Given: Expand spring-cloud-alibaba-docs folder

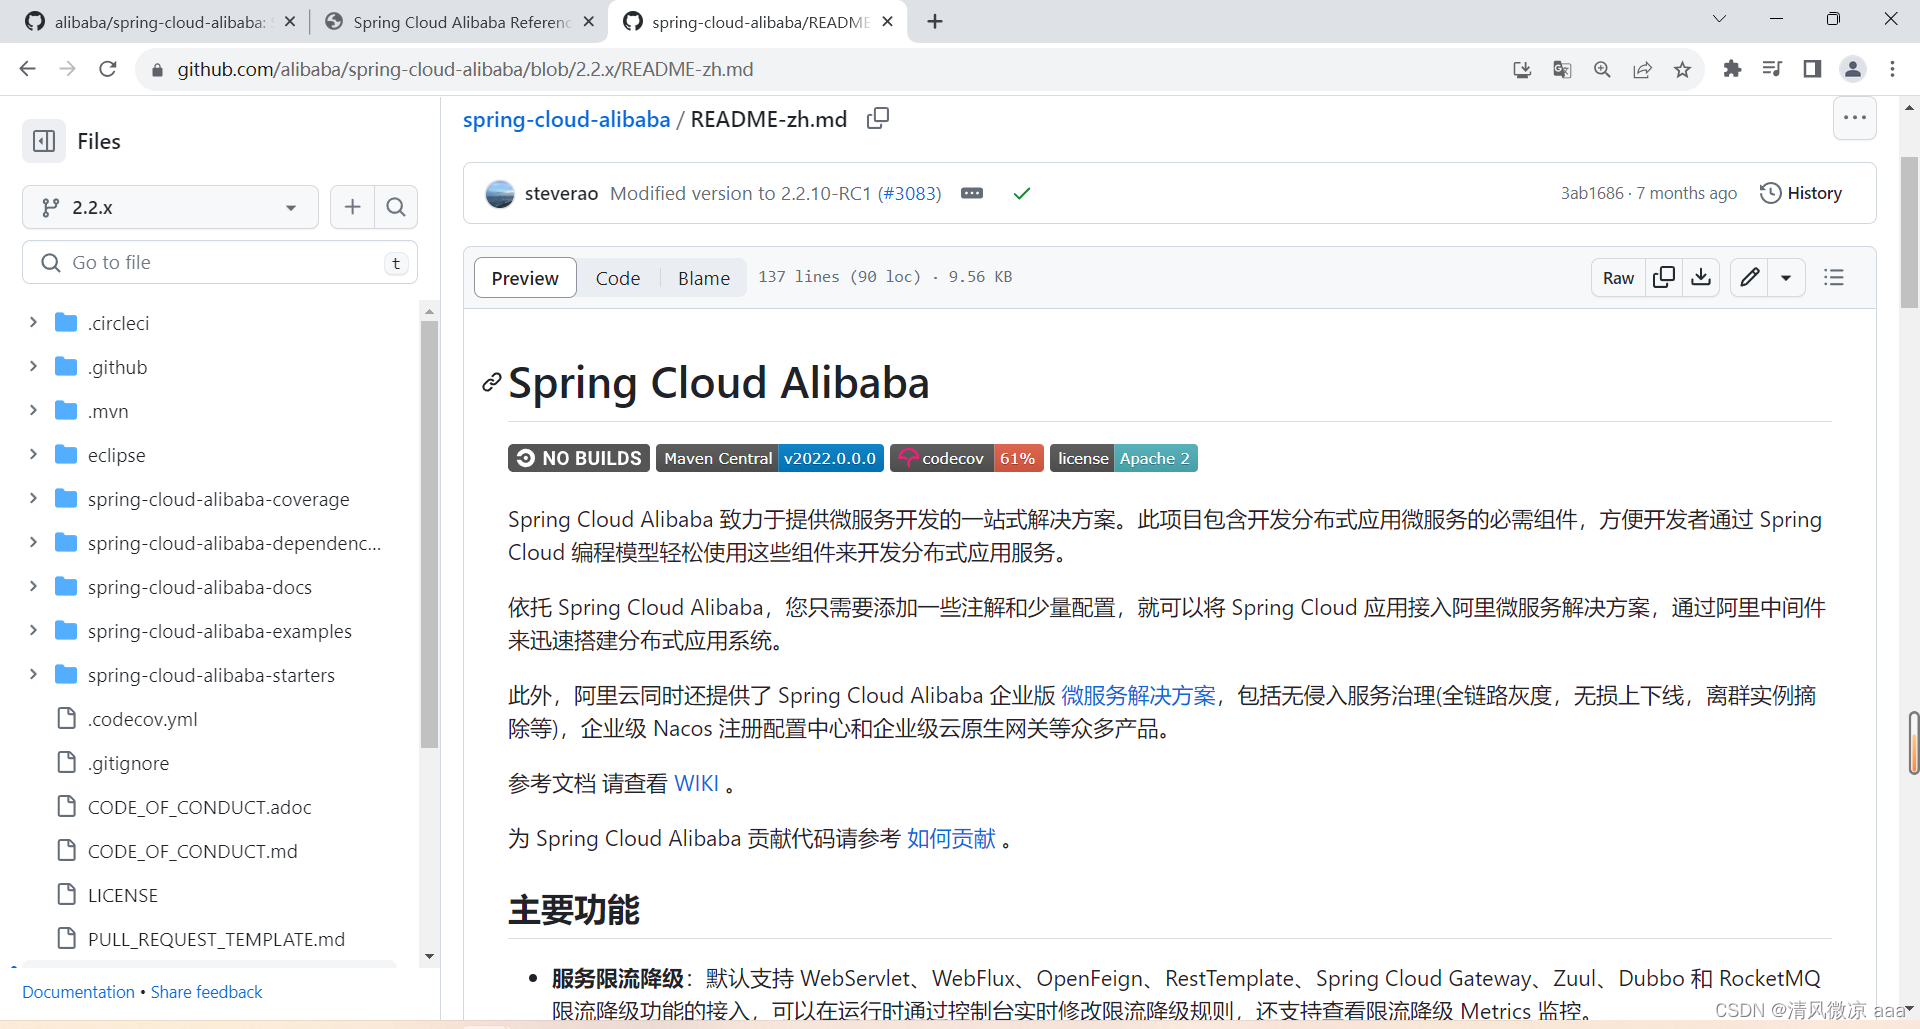Looking at the screenshot, I should click(x=33, y=586).
